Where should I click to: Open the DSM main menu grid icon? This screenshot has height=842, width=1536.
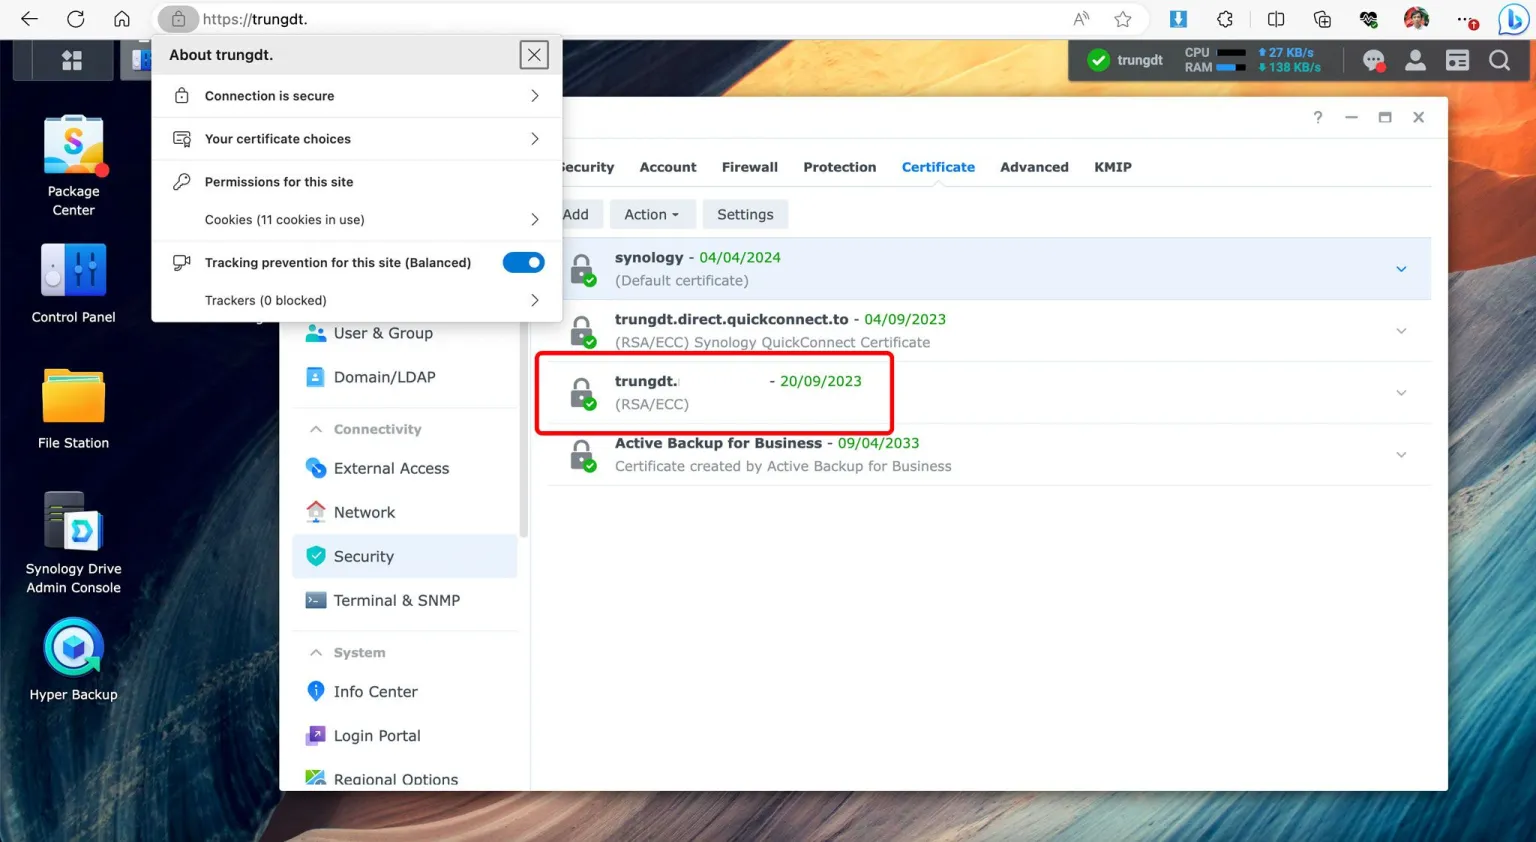(x=71, y=60)
